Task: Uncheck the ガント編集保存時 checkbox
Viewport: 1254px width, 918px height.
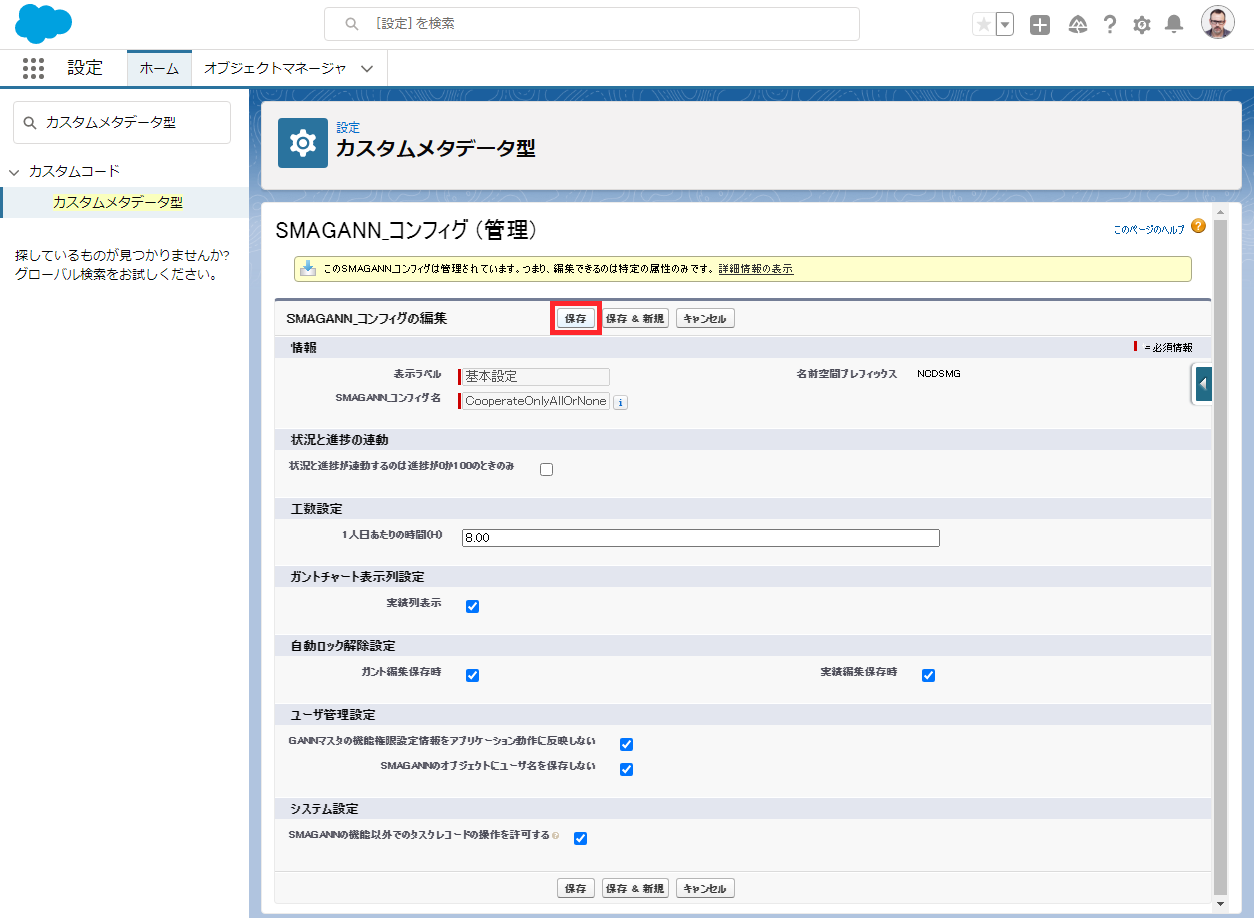Action: (x=473, y=675)
